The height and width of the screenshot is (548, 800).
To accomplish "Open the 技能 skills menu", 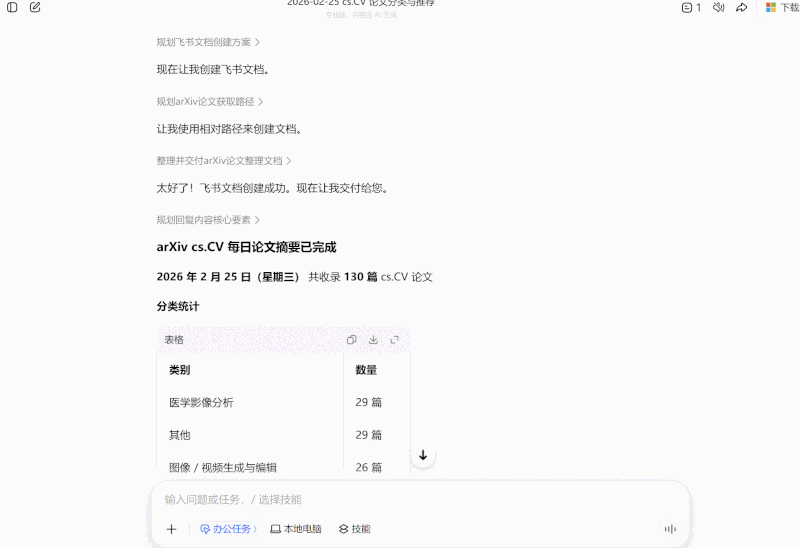I will click(355, 529).
